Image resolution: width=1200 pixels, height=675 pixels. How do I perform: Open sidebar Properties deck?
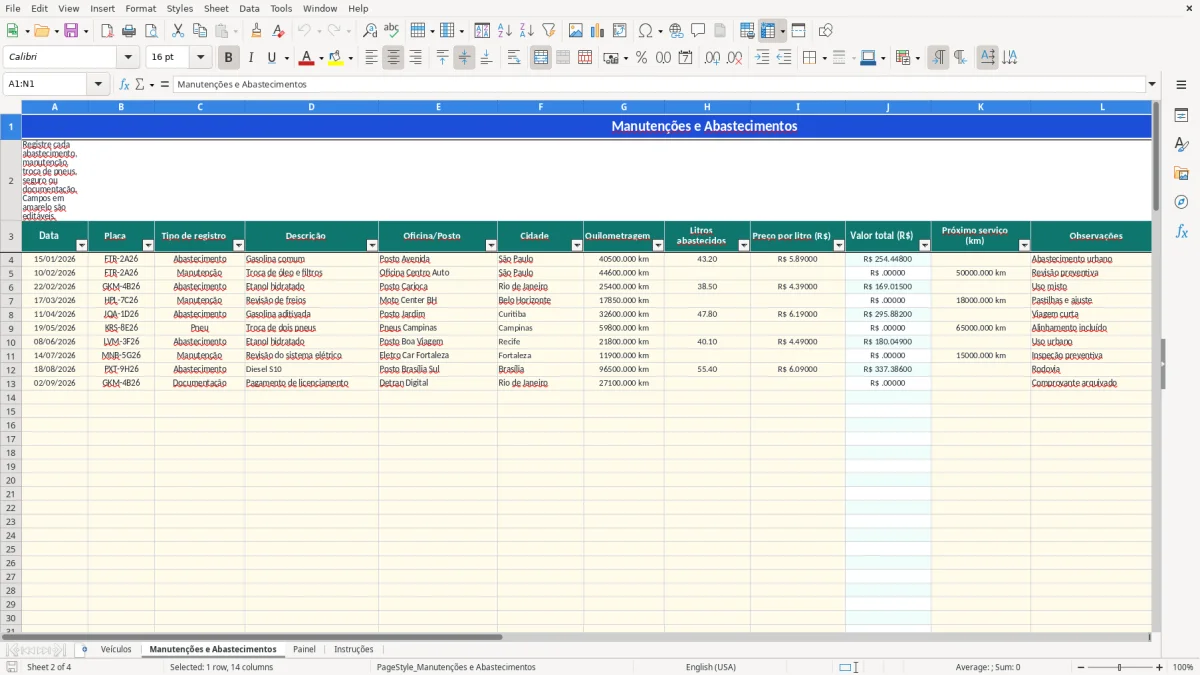1181,115
